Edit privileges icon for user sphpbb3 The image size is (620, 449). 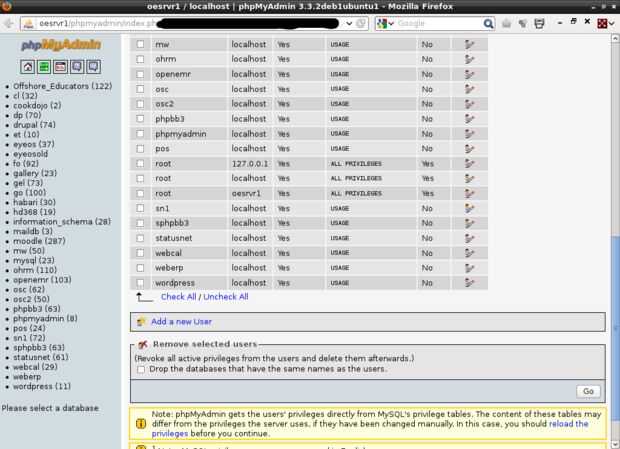(469, 223)
